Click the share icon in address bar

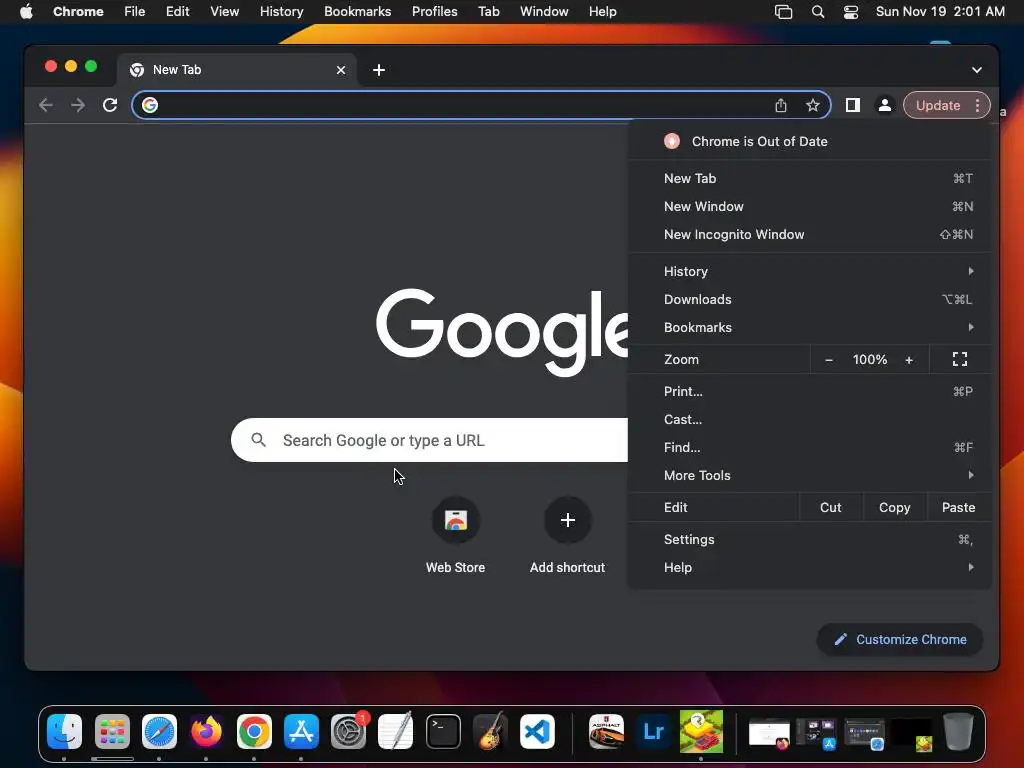pyautogui.click(x=781, y=105)
